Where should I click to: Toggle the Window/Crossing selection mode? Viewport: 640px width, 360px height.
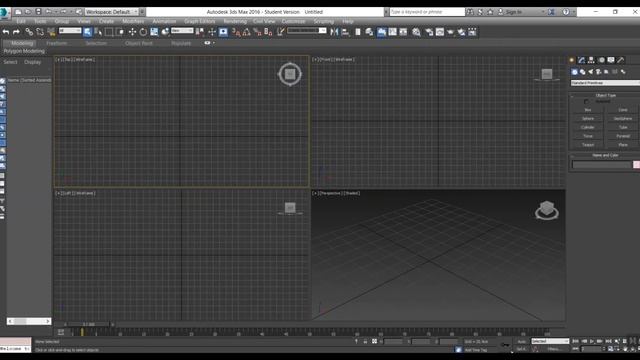120,32
